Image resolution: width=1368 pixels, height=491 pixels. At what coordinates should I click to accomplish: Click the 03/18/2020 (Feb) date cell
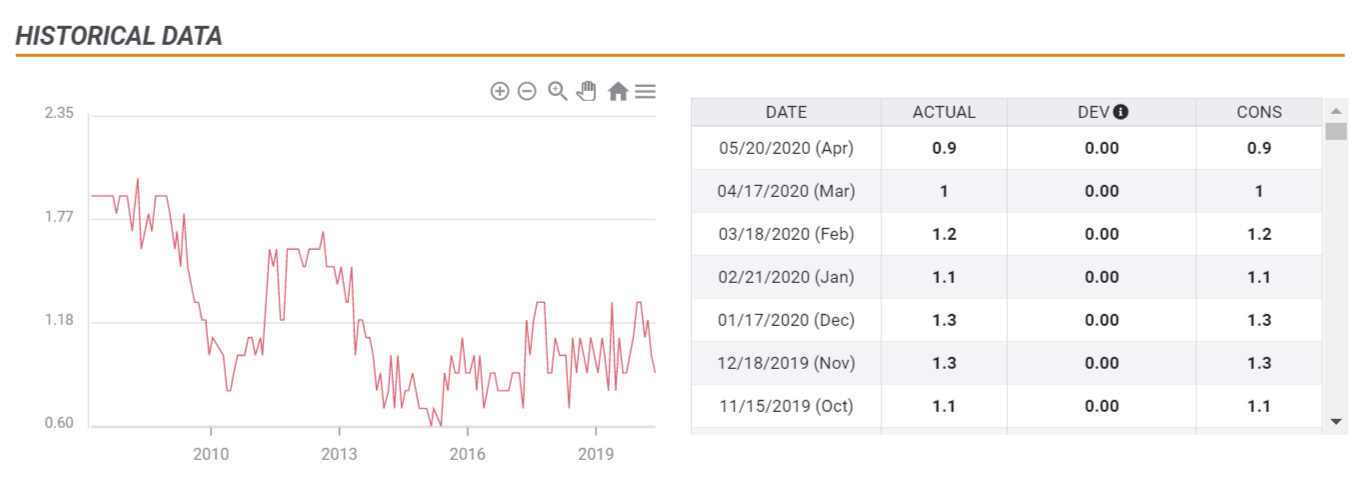click(x=786, y=234)
